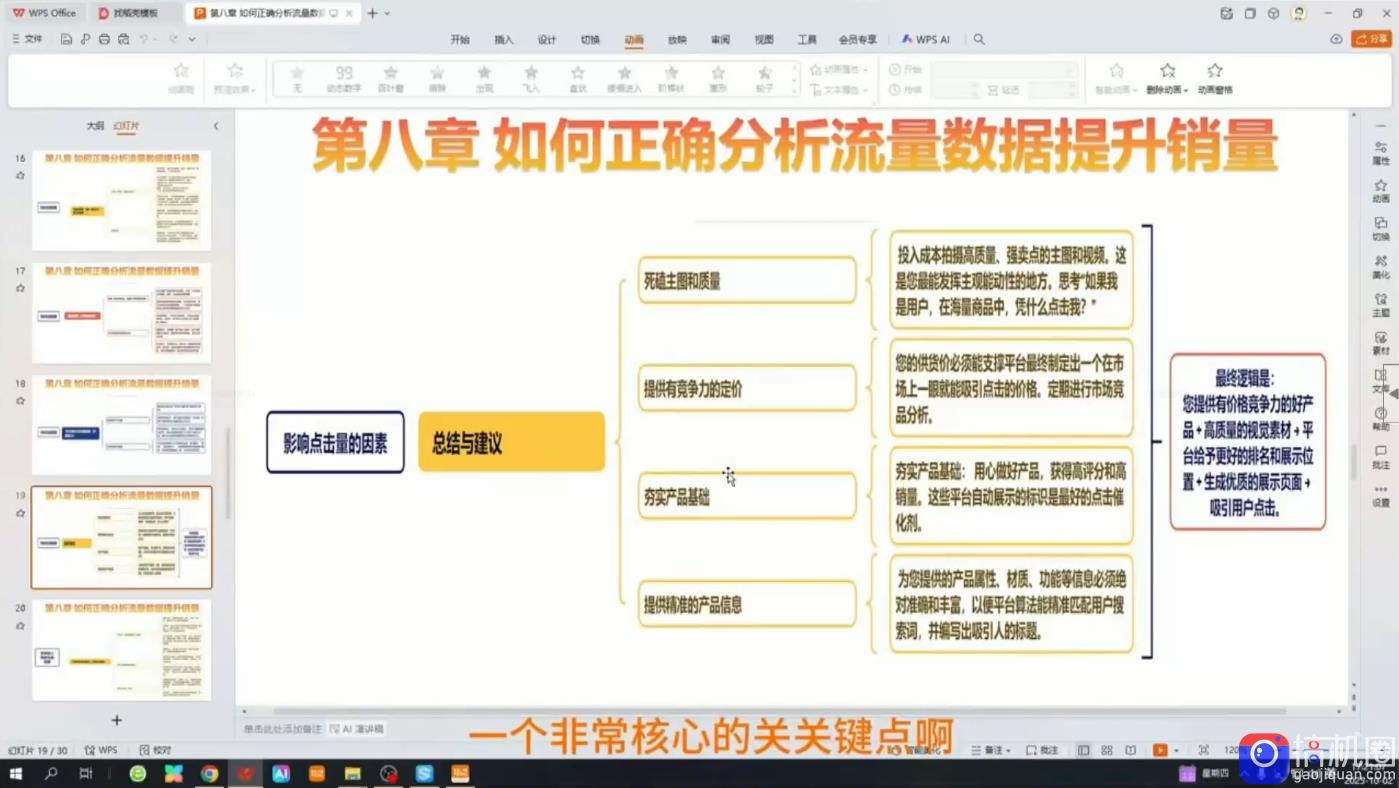1399x788 pixels.
Task: Open the WPS AI tab
Action: [926, 40]
